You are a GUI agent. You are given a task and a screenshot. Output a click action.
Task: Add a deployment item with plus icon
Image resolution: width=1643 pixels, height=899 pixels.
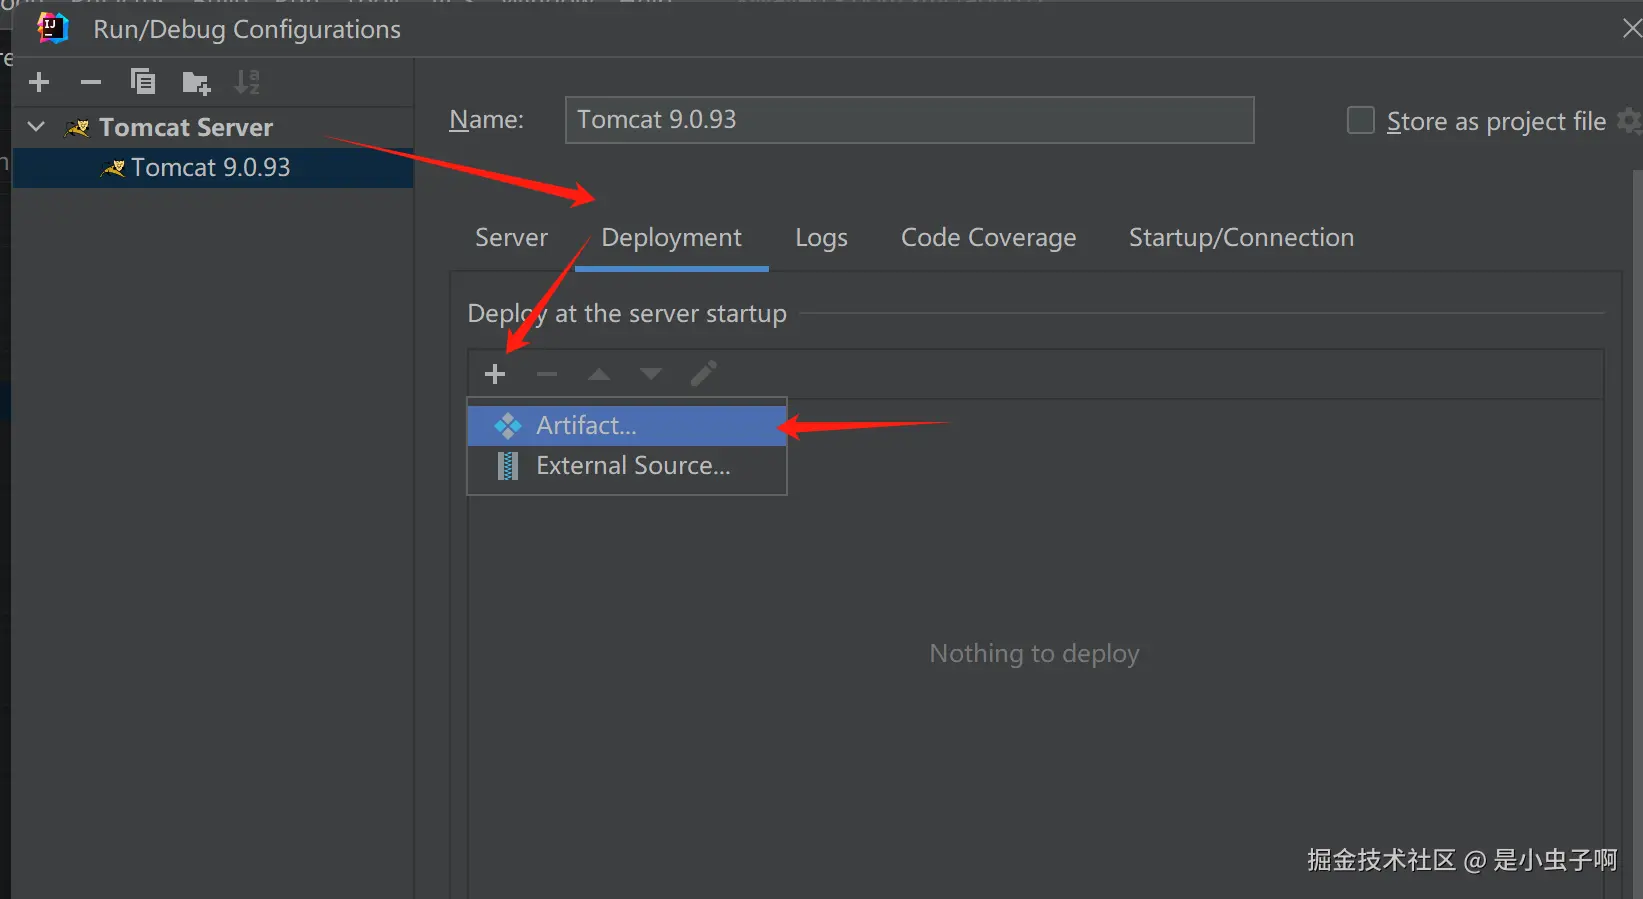coord(495,374)
